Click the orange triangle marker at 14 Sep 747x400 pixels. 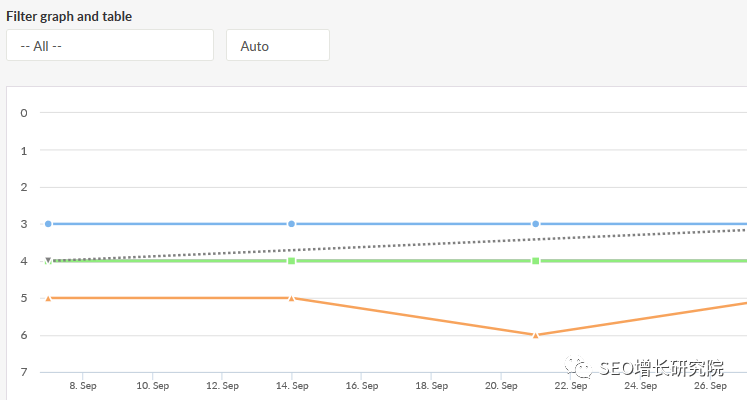click(291, 298)
